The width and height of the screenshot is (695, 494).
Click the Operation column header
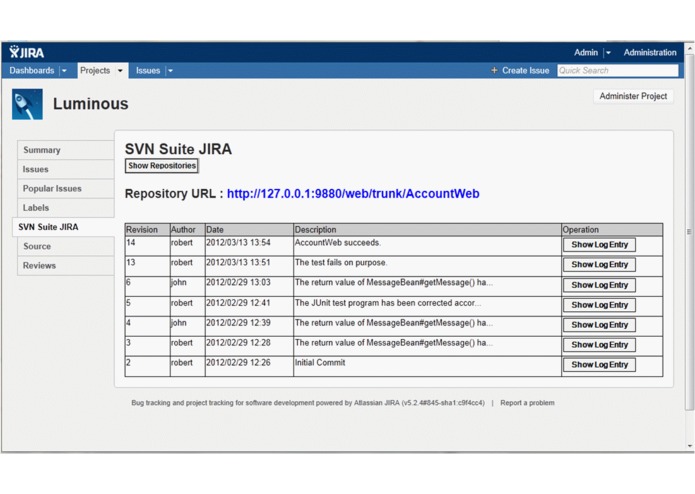coord(612,229)
